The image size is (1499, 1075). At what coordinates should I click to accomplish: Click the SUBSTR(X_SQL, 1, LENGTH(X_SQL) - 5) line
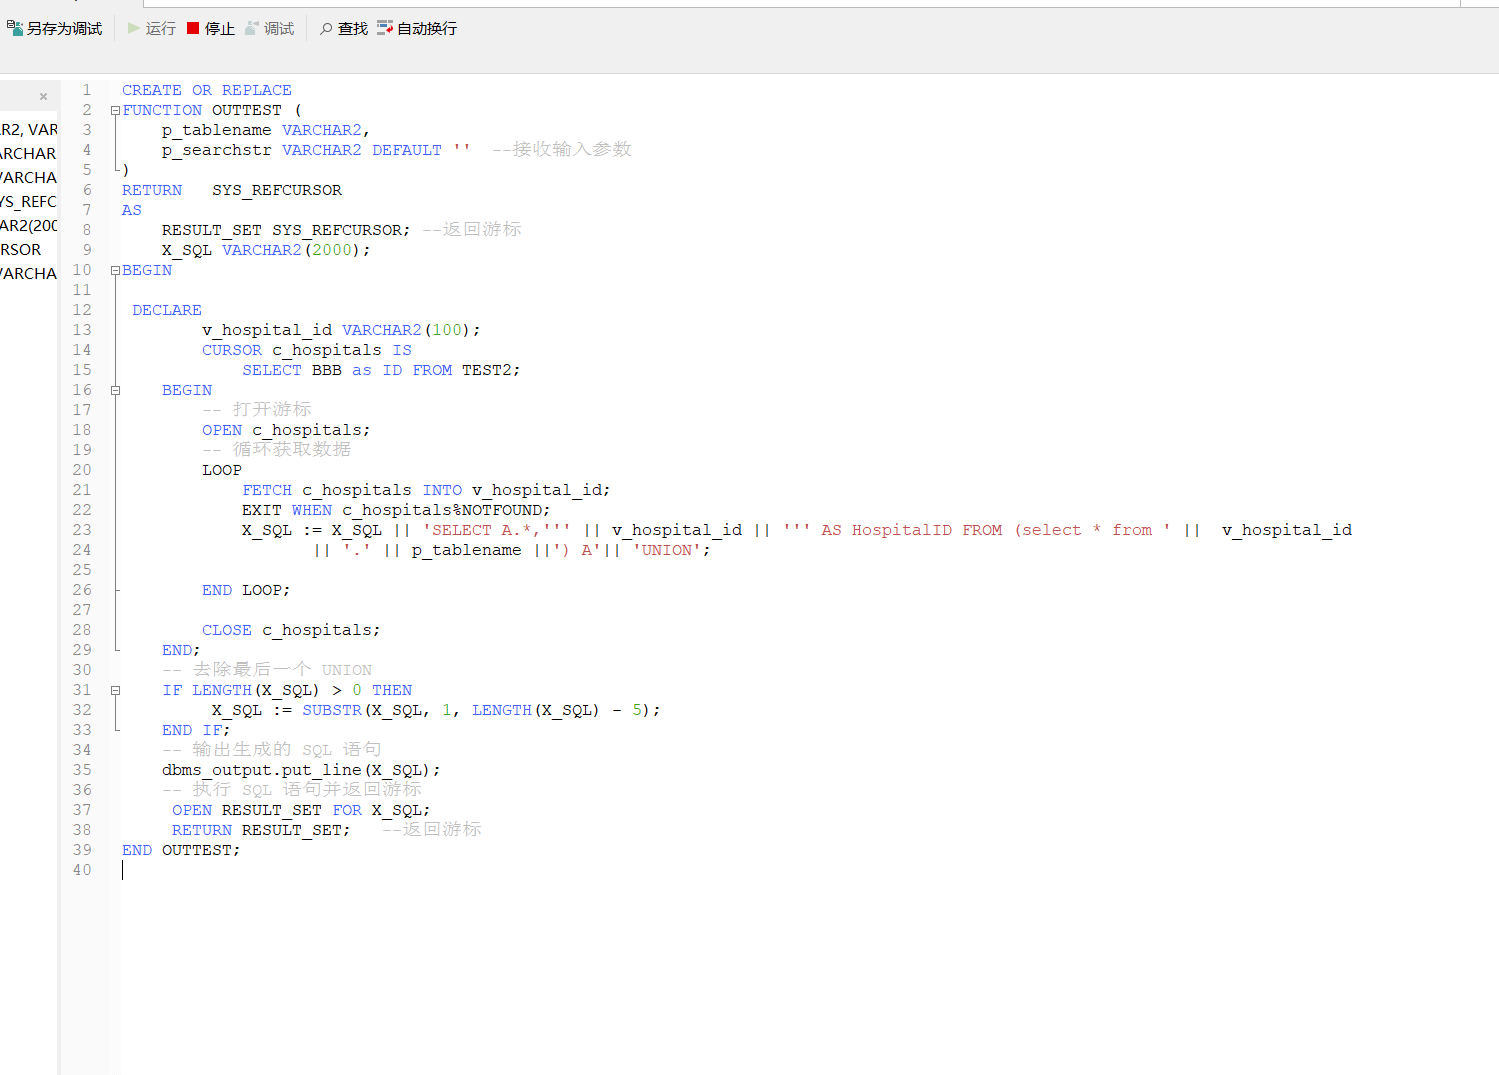(436, 710)
